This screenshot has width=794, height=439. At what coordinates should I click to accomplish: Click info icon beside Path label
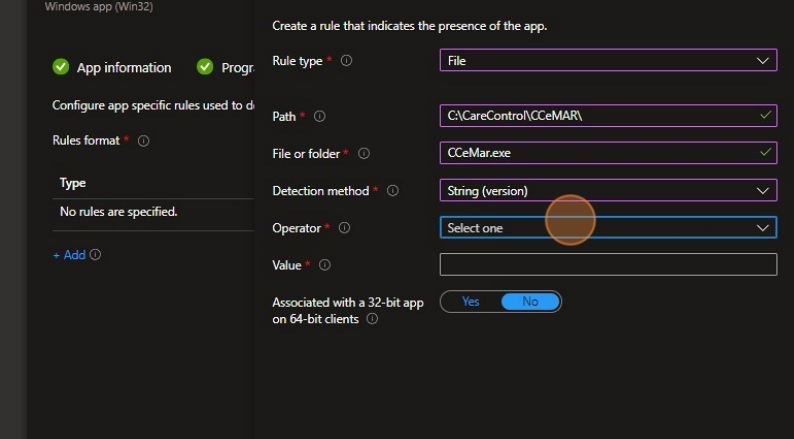tap(320, 117)
